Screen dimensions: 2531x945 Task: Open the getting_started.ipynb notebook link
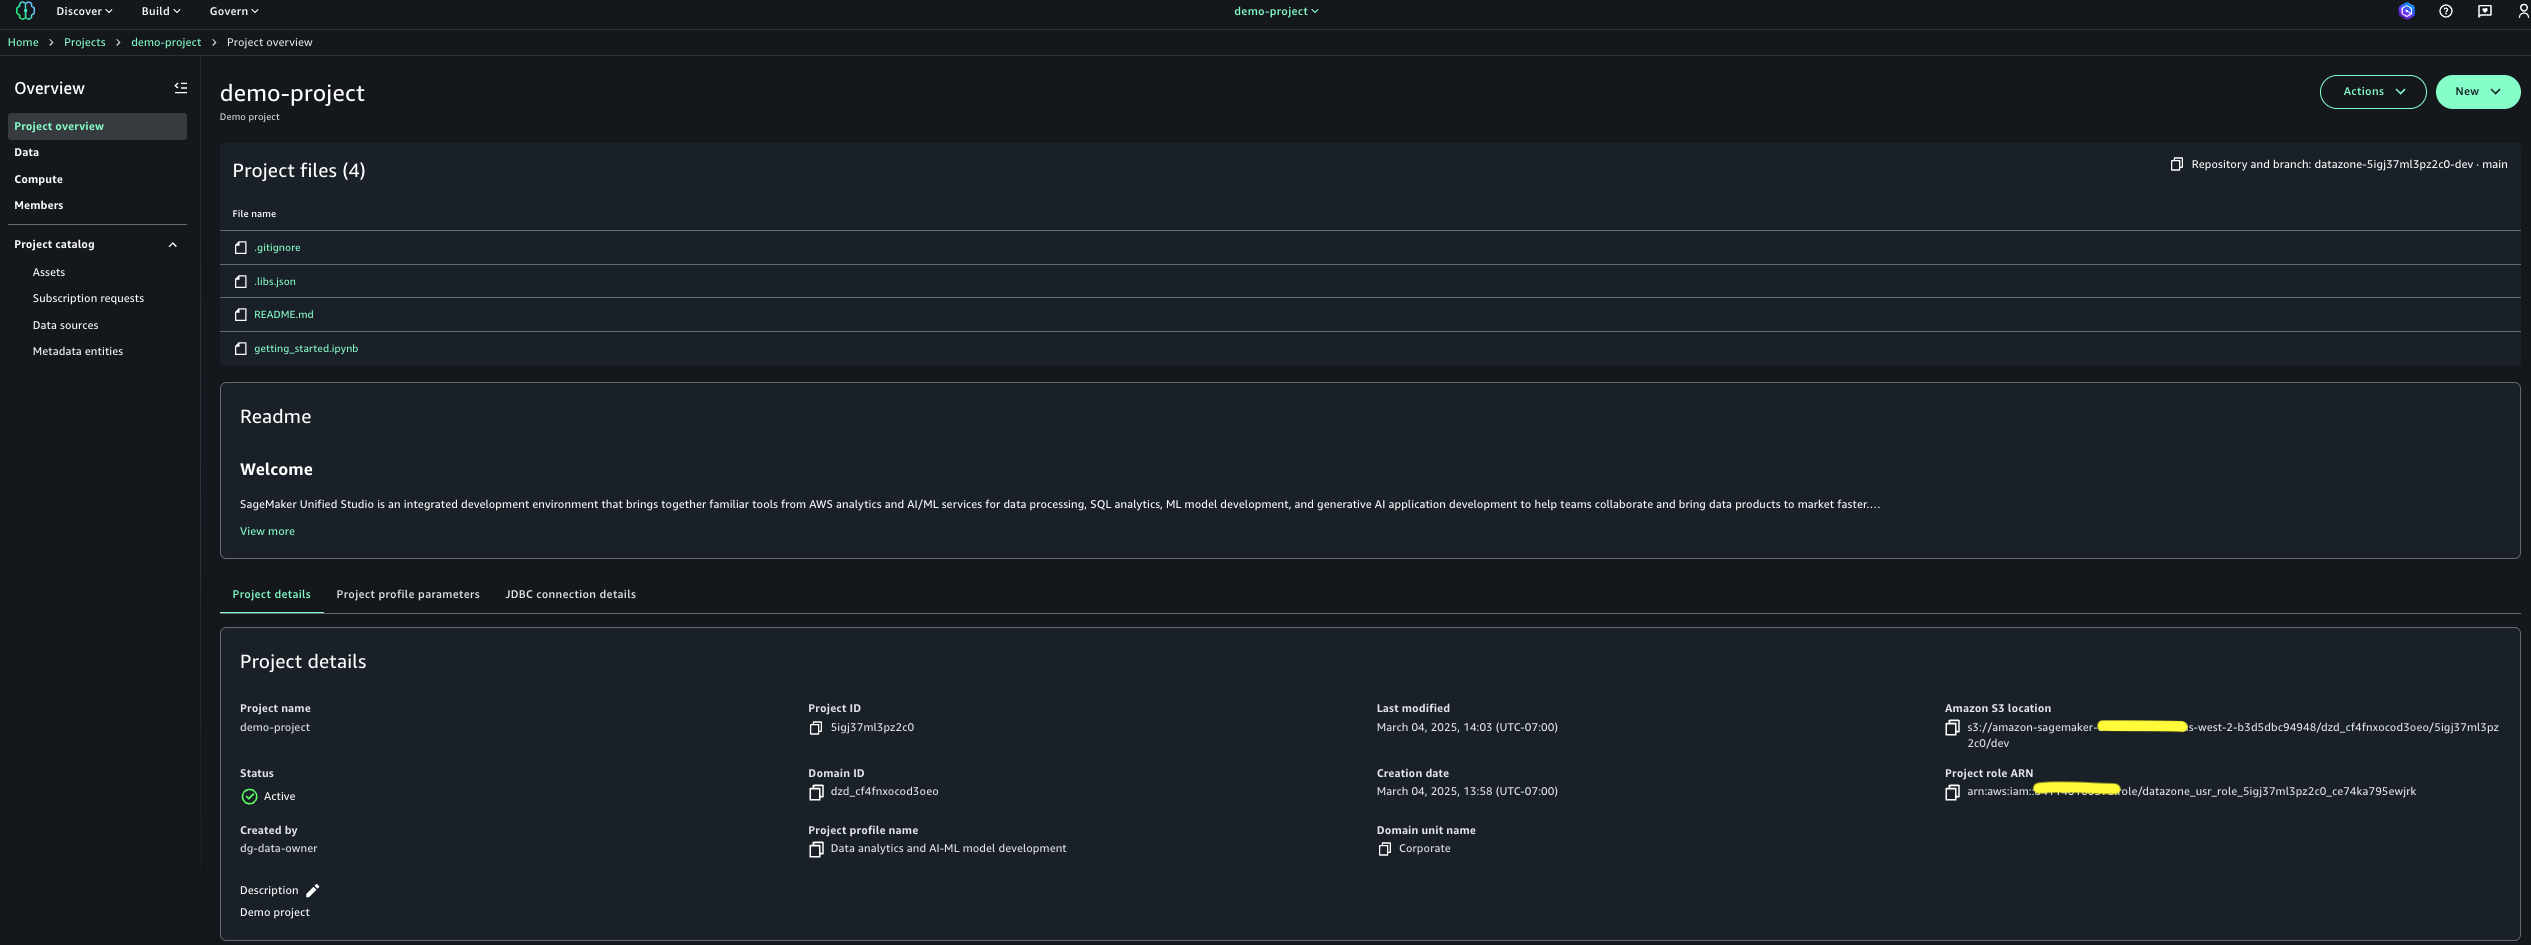pos(306,349)
